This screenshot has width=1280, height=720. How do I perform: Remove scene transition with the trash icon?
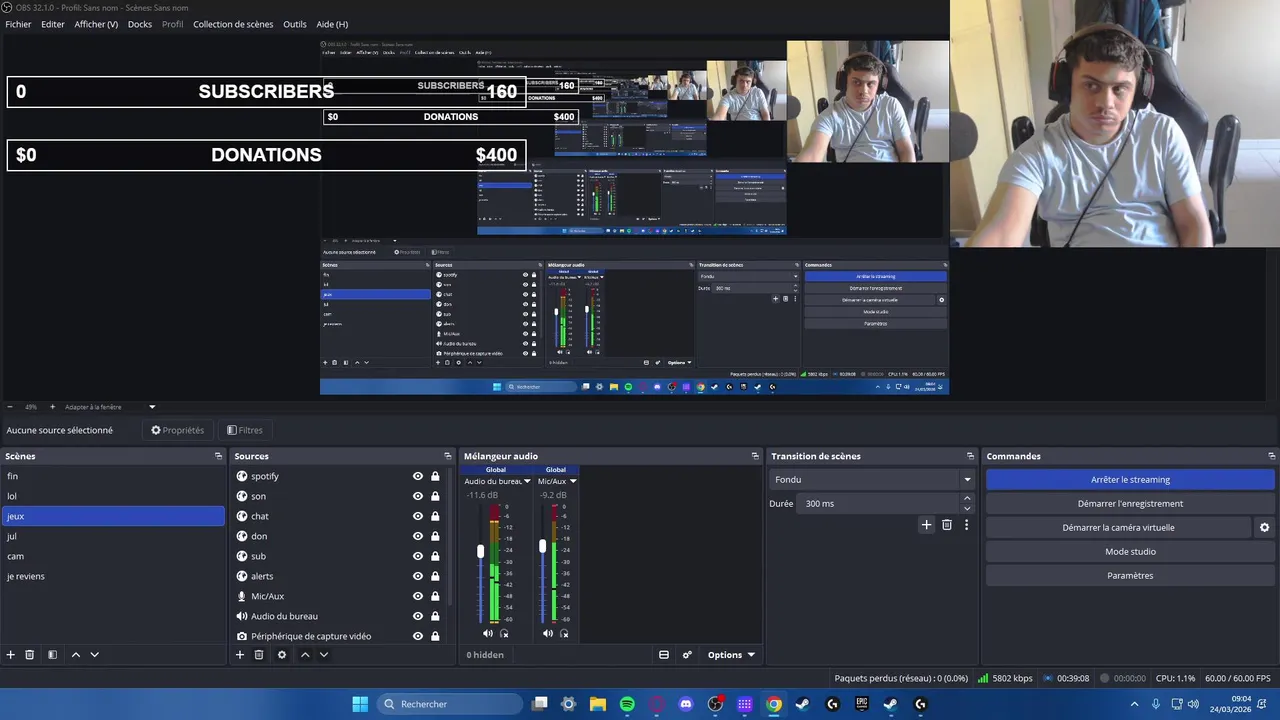[947, 524]
